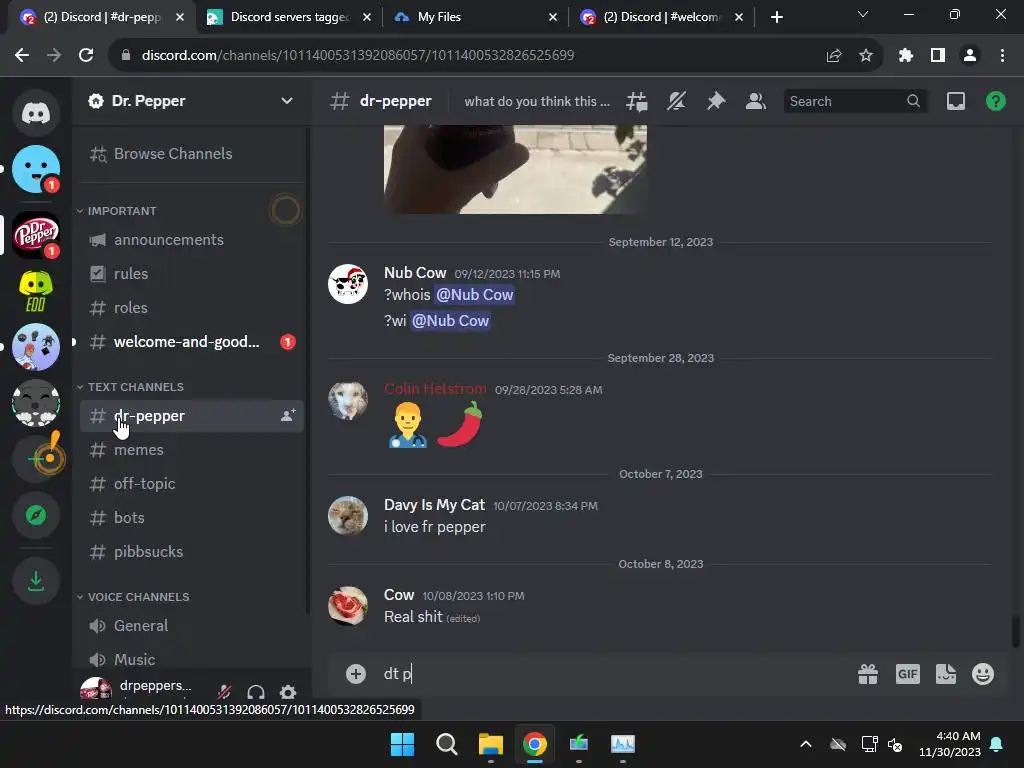Image resolution: width=1024 pixels, height=768 pixels.
Task: Expand the Dr. Pepper server dropdown menu
Action: pyautogui.click(x=286, y=101)
